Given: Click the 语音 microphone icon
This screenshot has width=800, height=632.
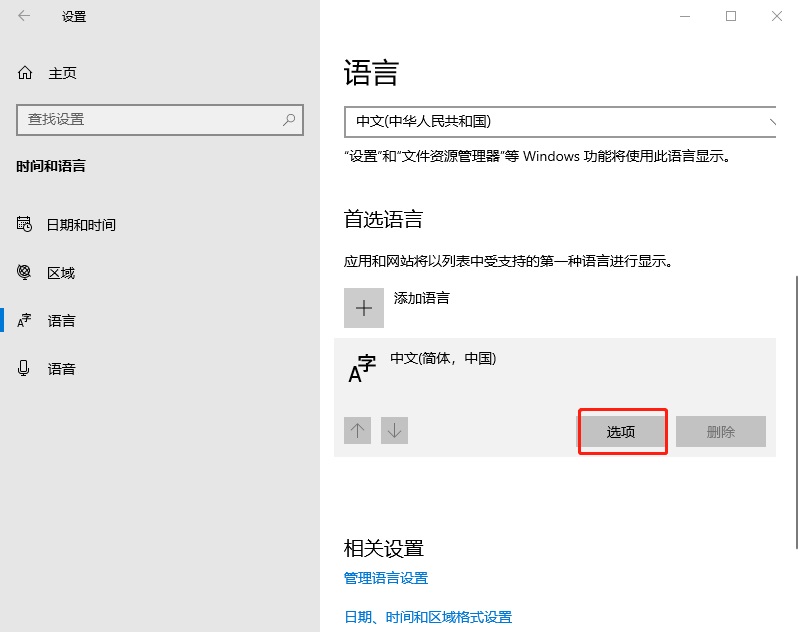Looking at the screenshot, I should click(23, 368).
